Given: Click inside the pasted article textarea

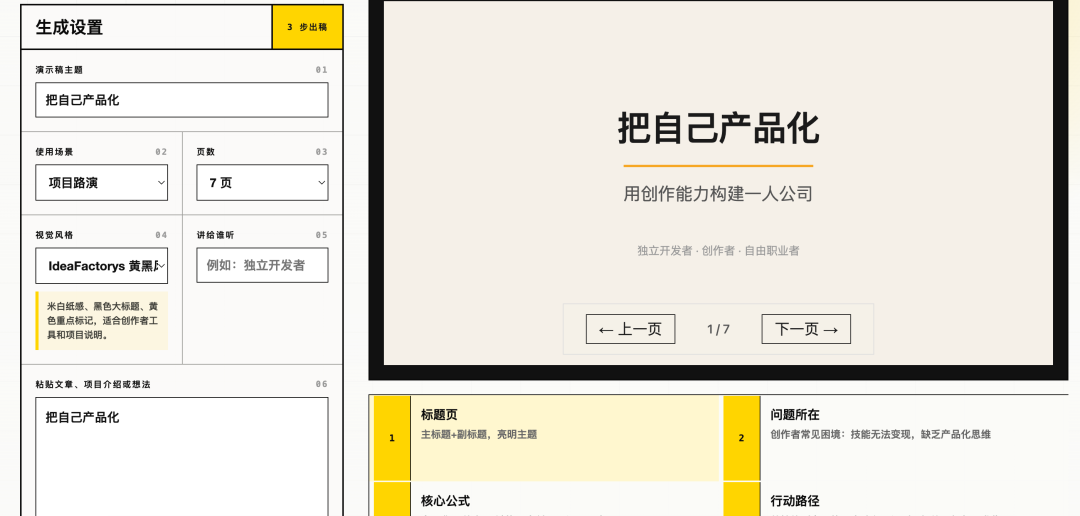Looking at the screenshot, I should (182, 456).
